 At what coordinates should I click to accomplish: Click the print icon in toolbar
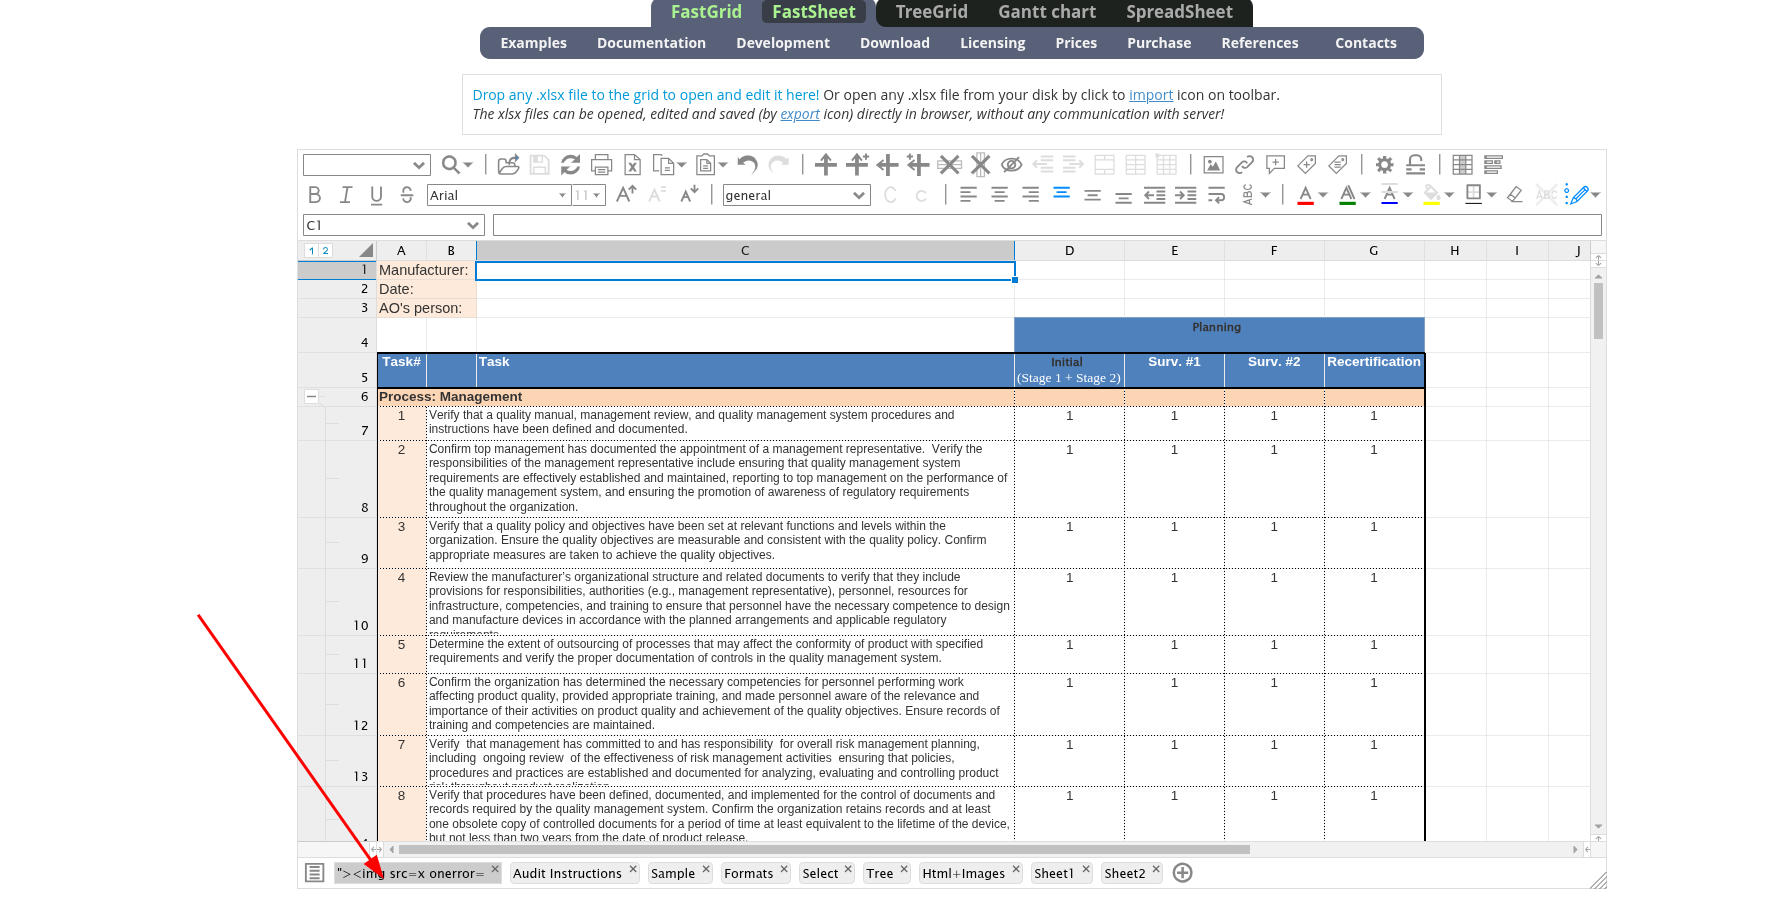pos(601,165)
